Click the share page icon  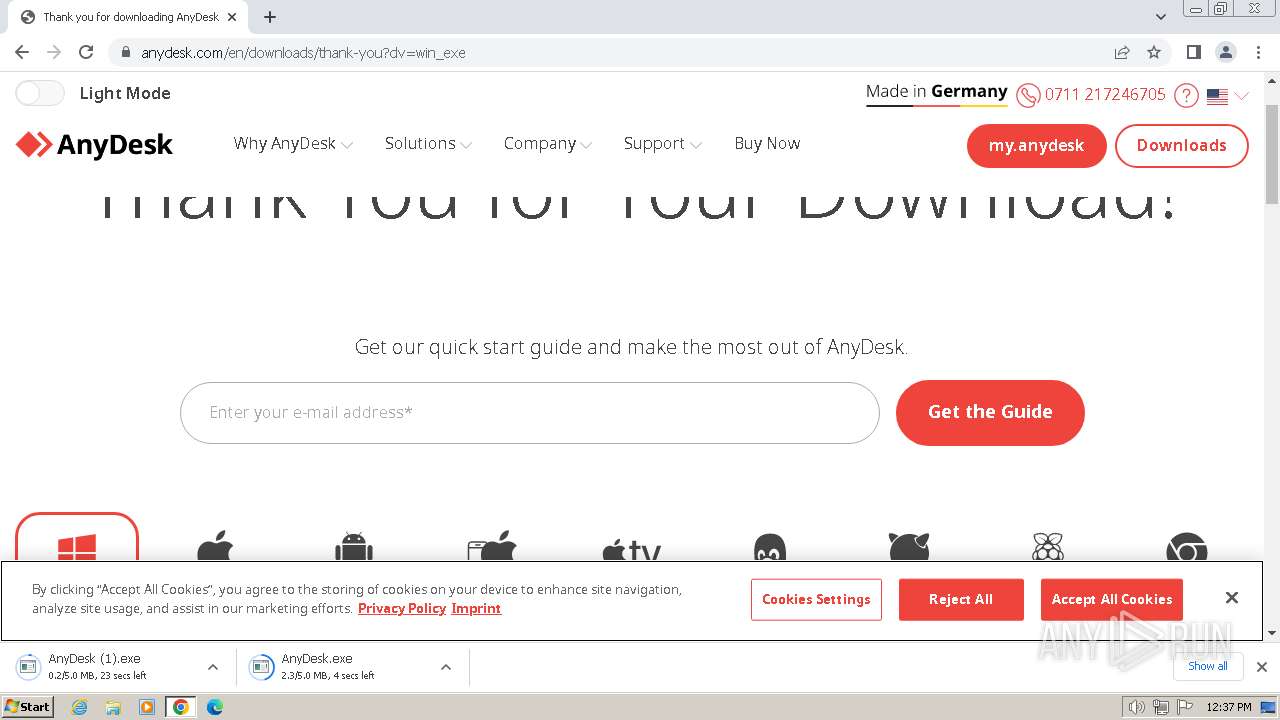[1122, 52]
